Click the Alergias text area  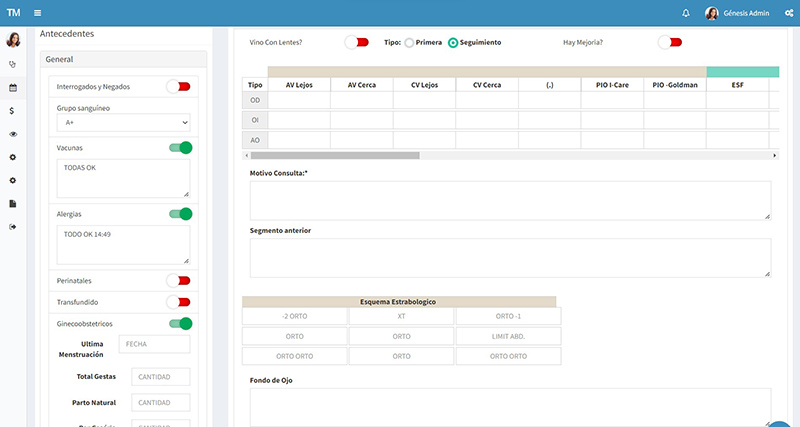pyautogui.click(x=123, y=245)
